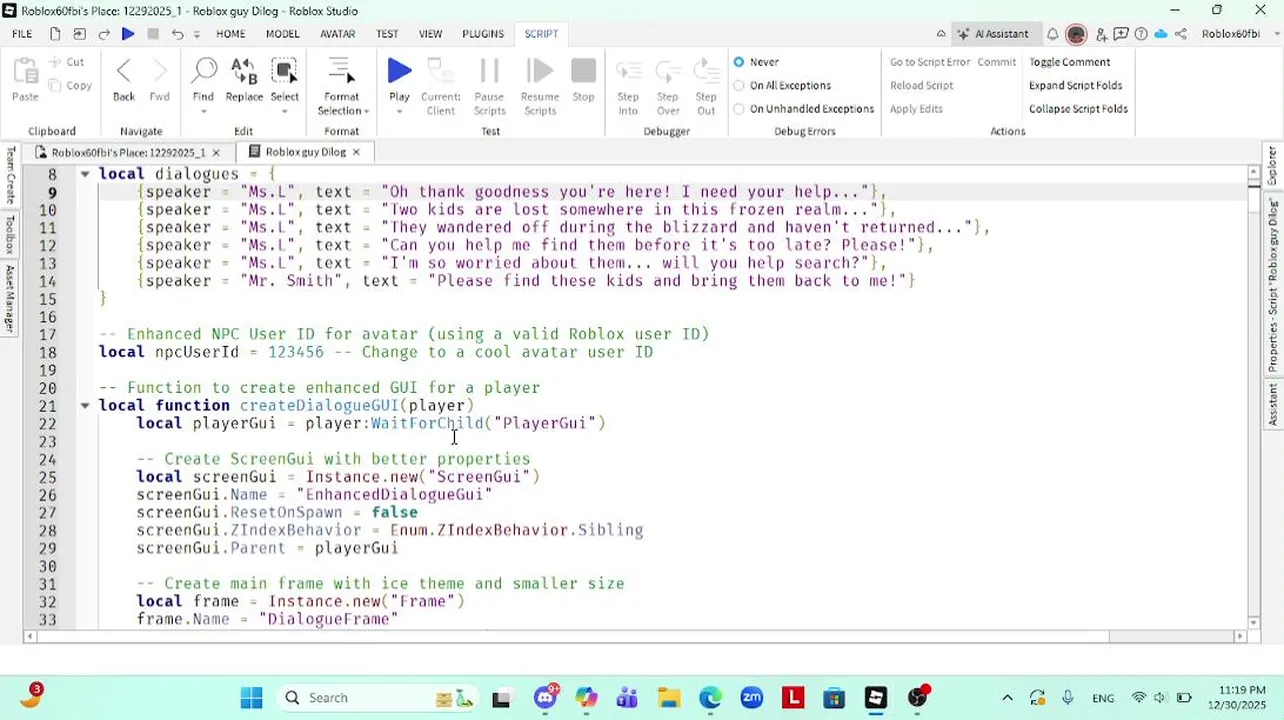Collapse createDialogueGUI function fold on line 21
Image resolution: width=1284 pixels, height=720 pixels.
(85, 405)
